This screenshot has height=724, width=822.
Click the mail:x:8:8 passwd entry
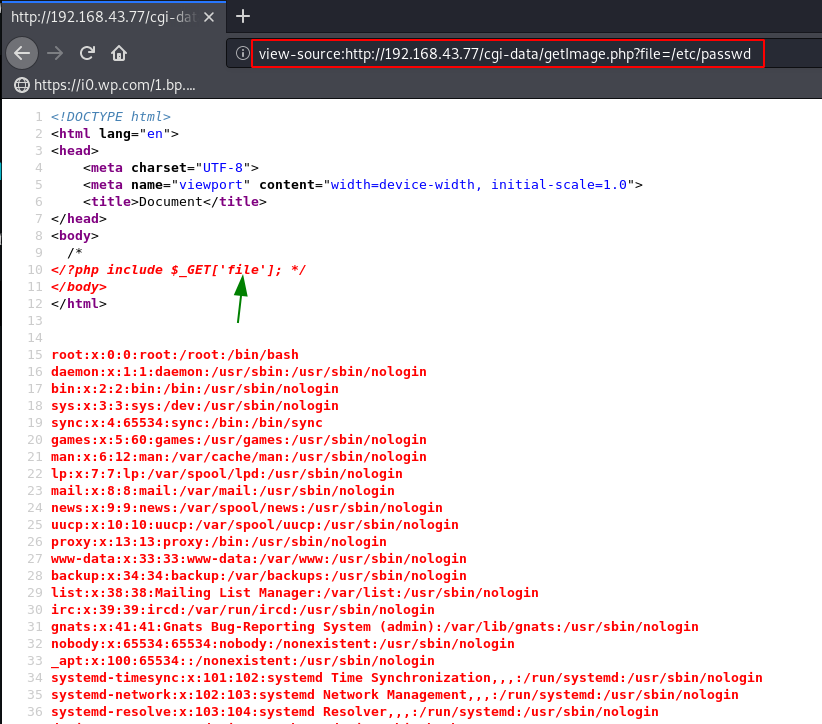(223, 491)
